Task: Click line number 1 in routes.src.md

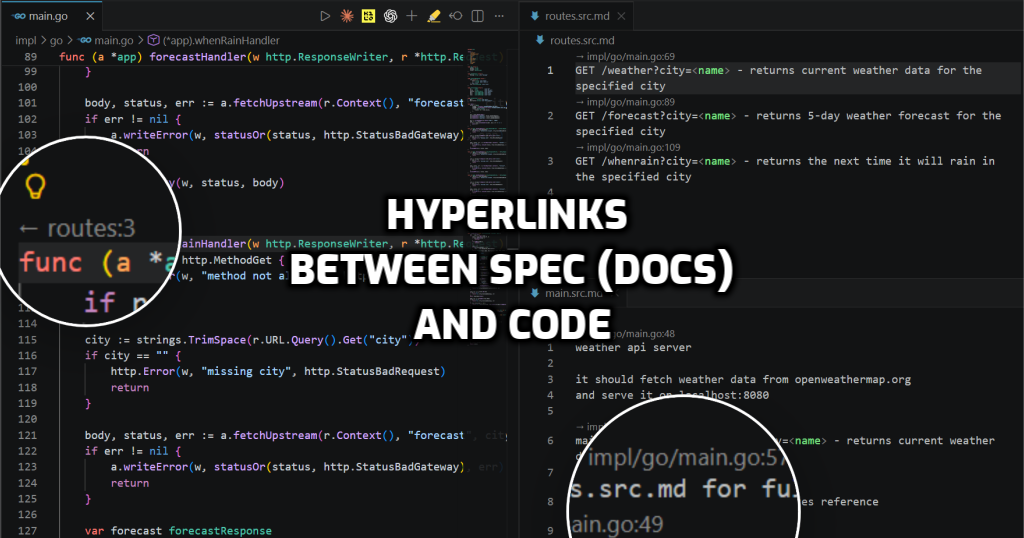Action: [x=550, y=71]
